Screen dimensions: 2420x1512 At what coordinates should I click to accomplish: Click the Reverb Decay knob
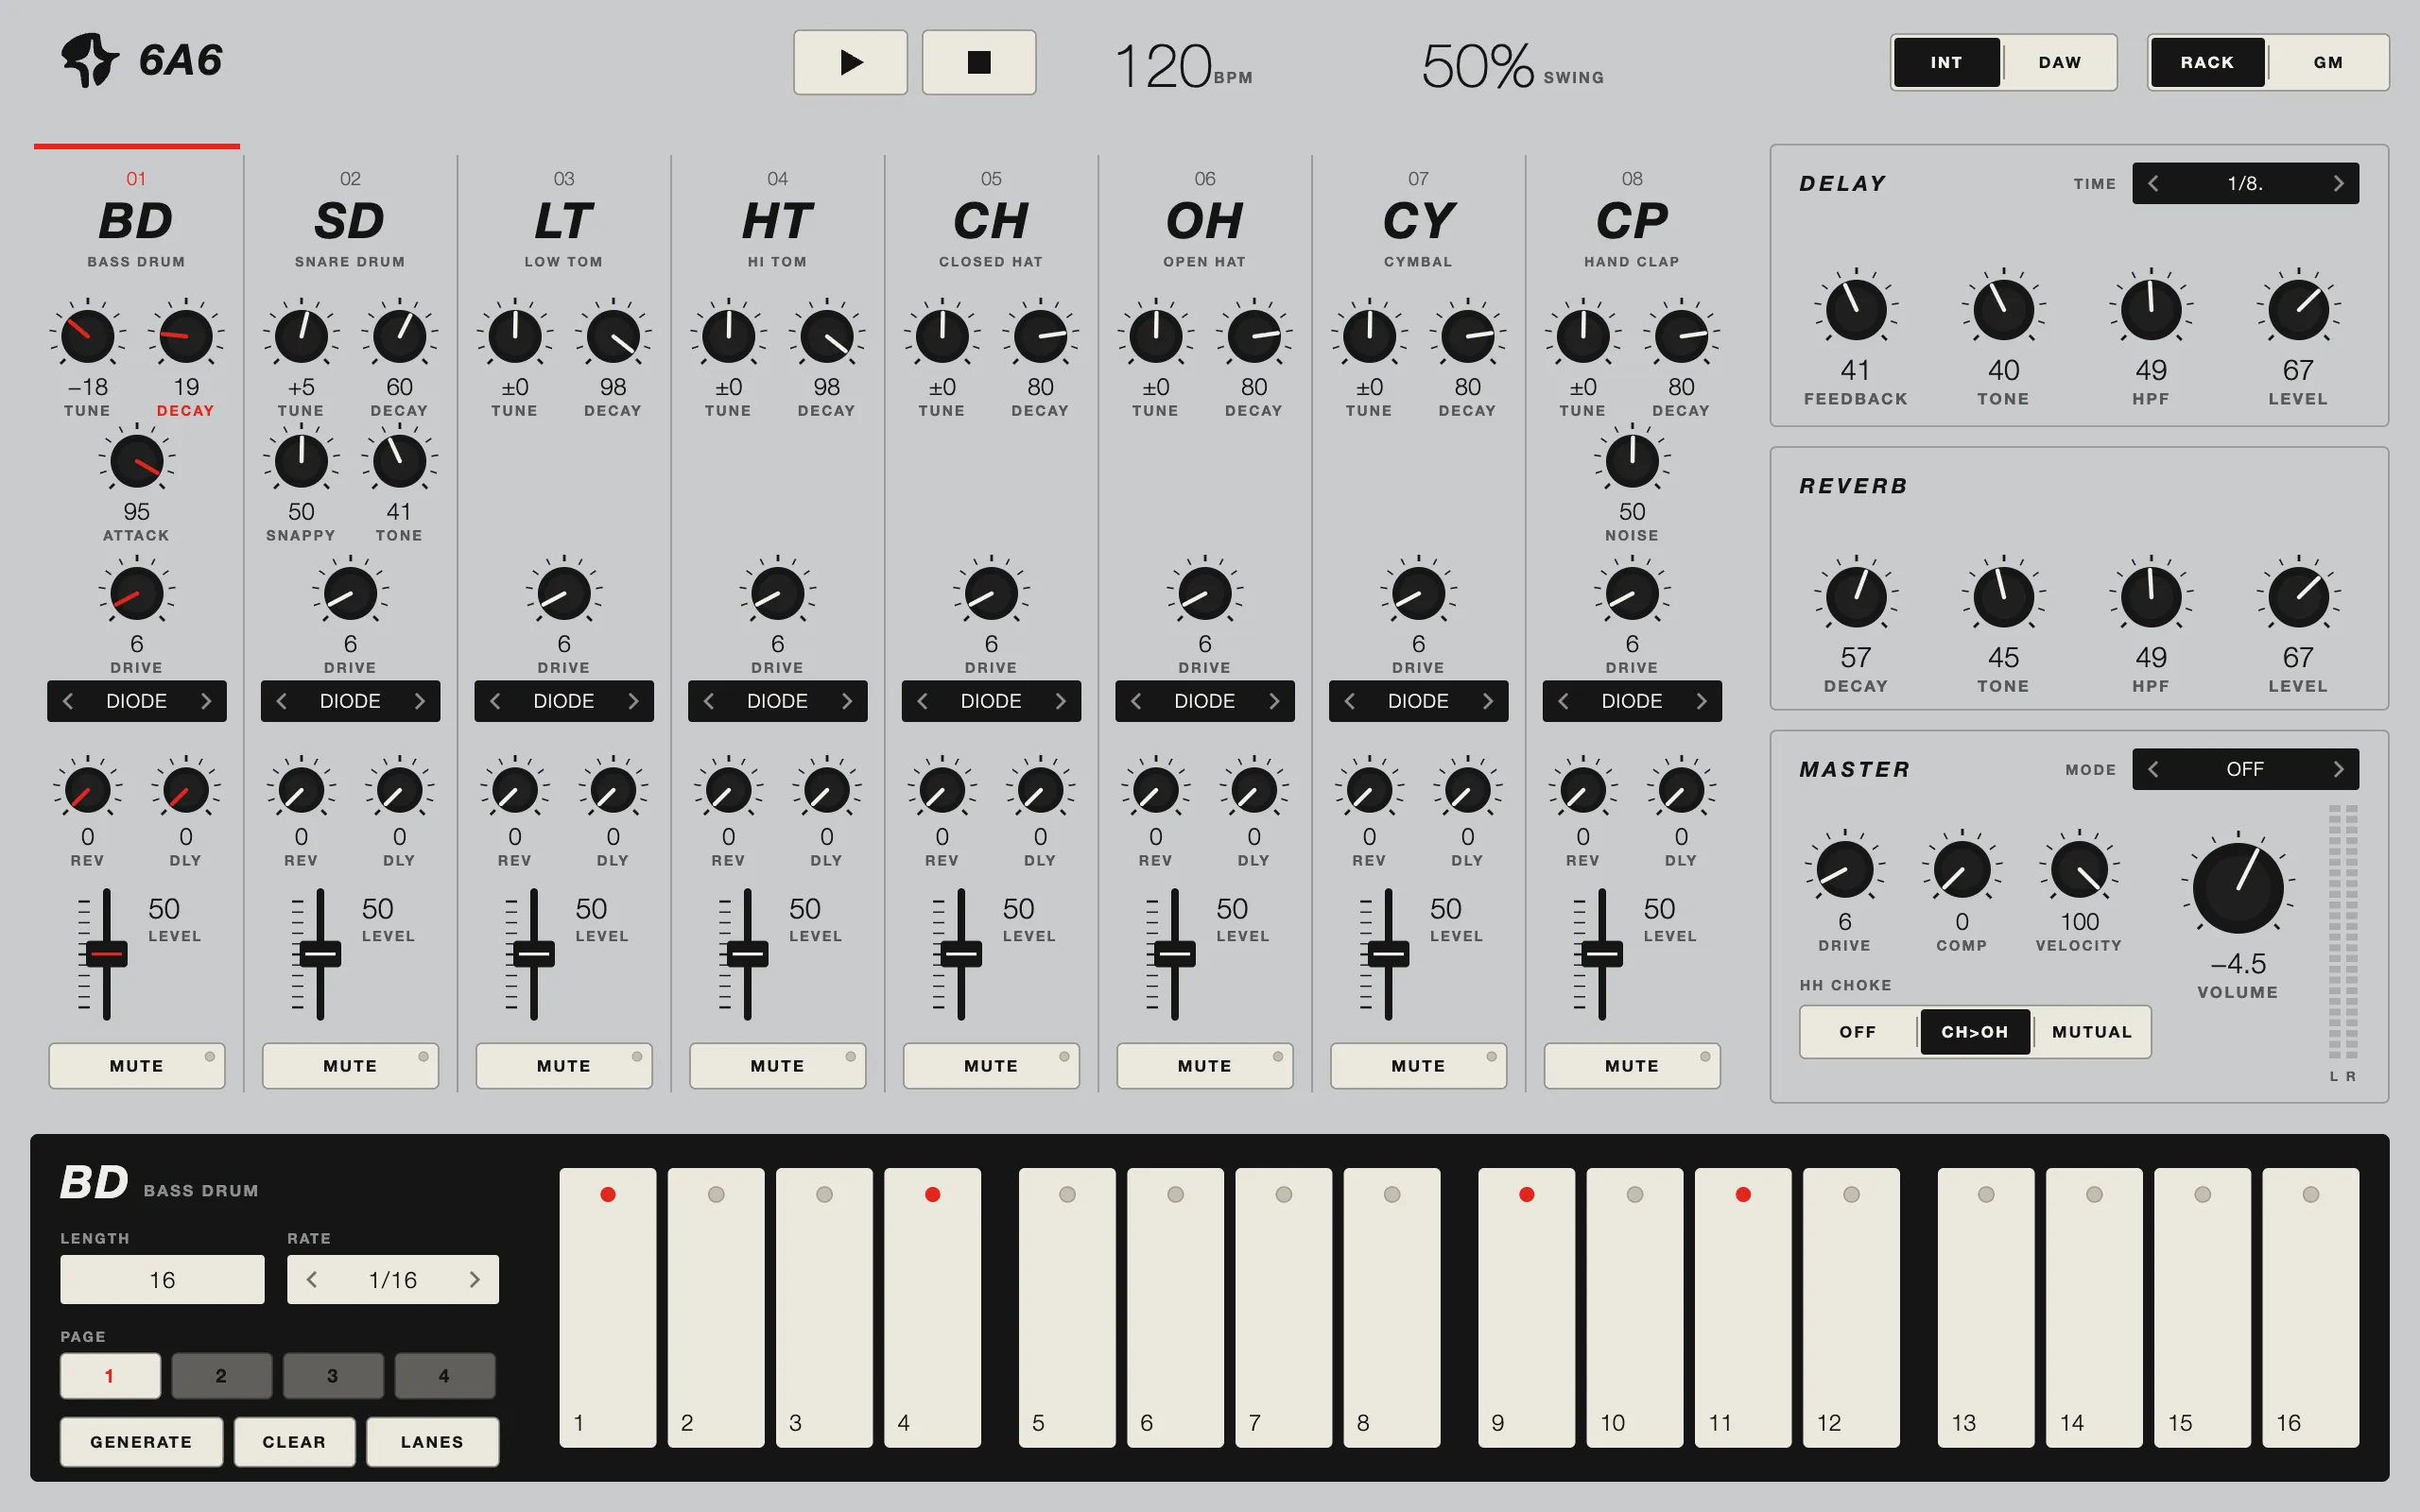pyautogui.click(x=1856, y=597)
